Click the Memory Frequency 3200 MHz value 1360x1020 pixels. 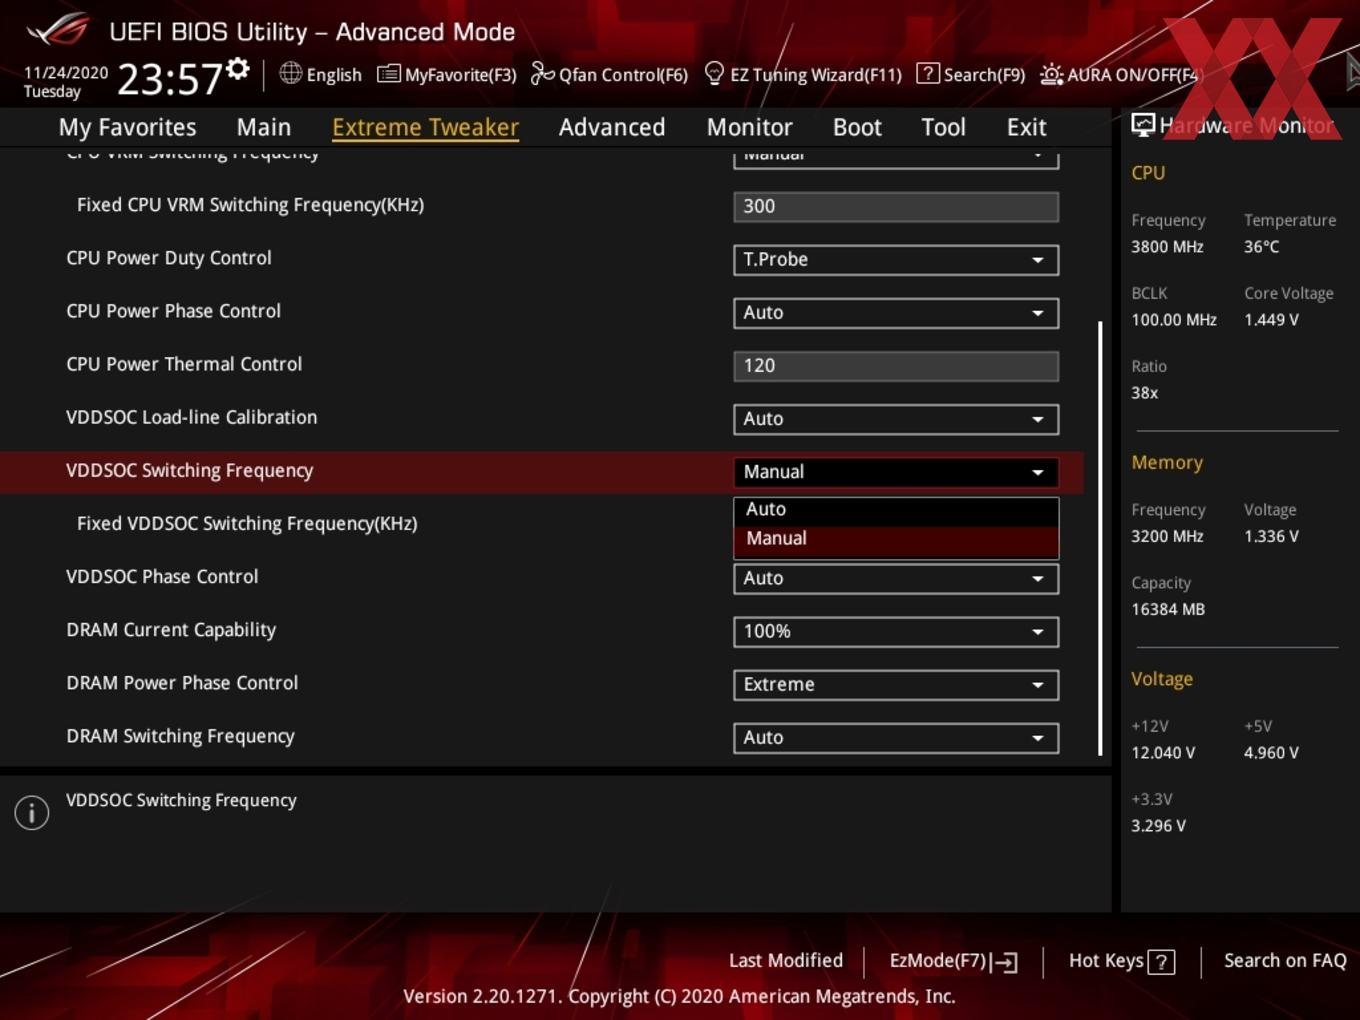1167,537
